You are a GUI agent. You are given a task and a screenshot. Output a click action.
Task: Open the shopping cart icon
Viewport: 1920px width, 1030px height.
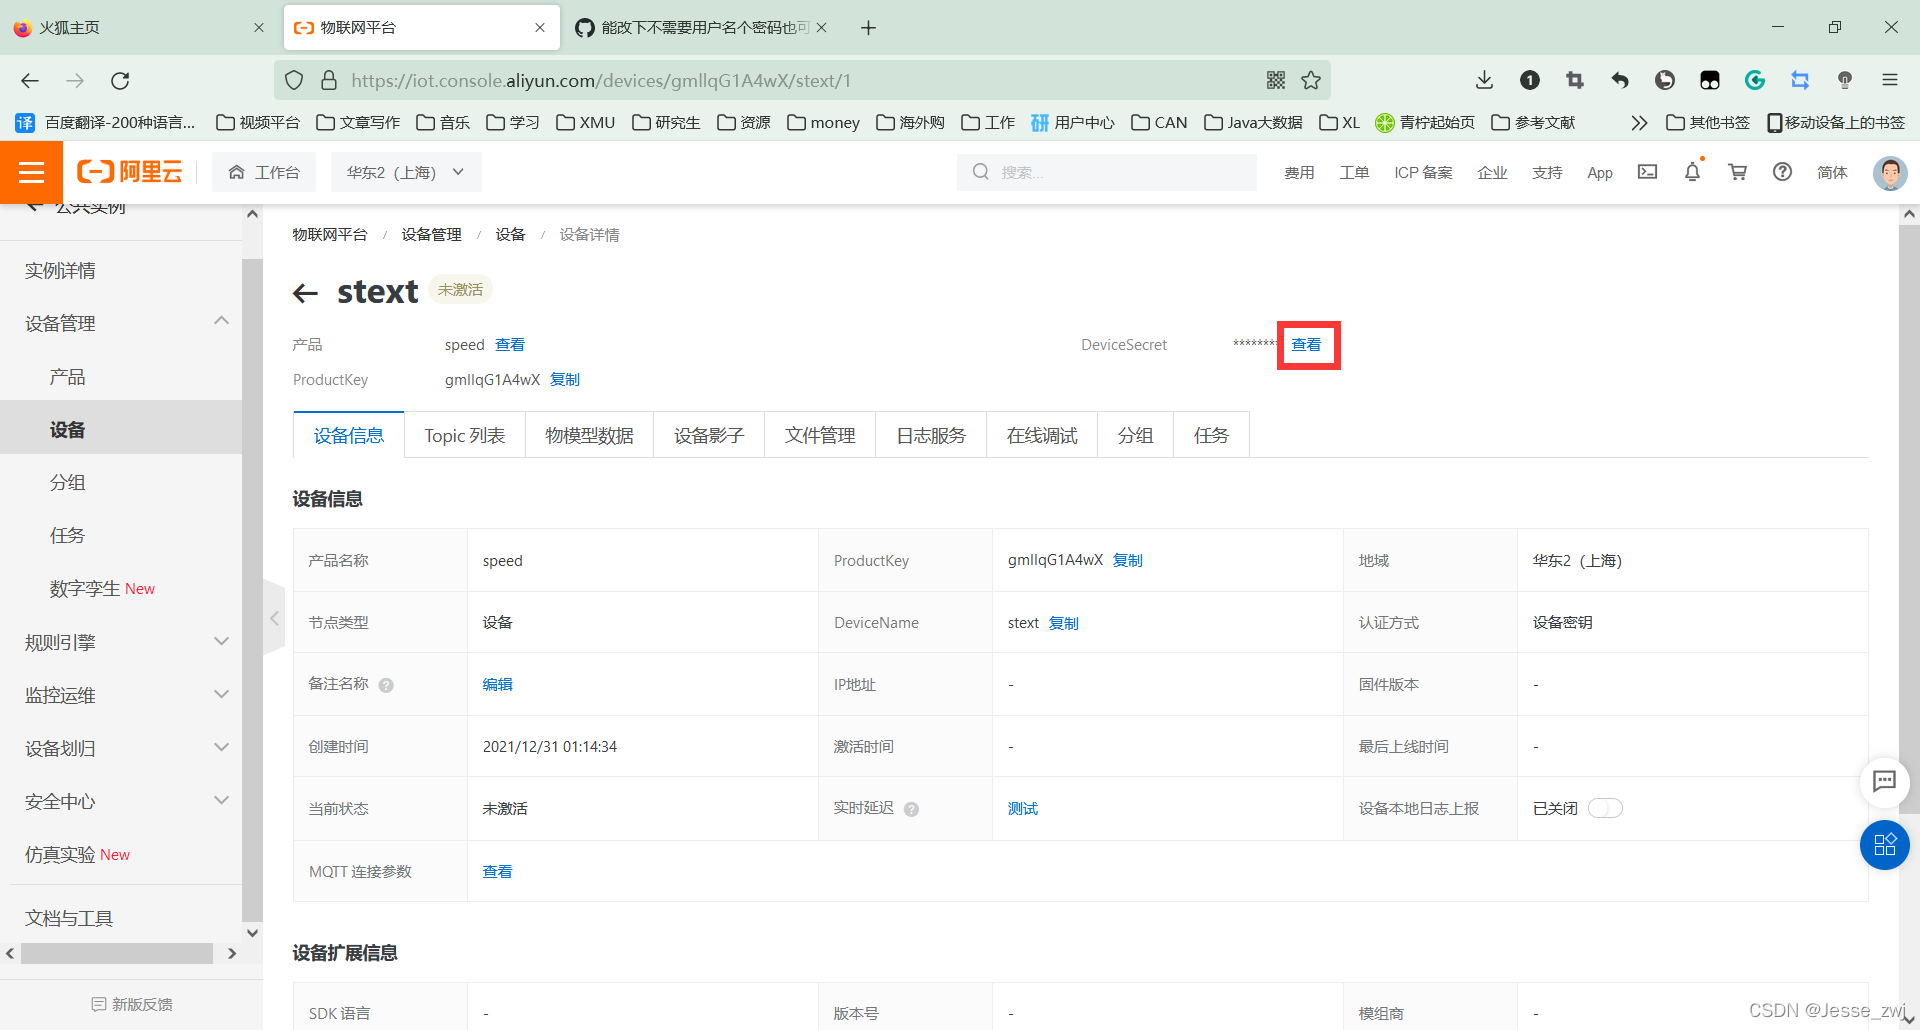(1737, 172)
